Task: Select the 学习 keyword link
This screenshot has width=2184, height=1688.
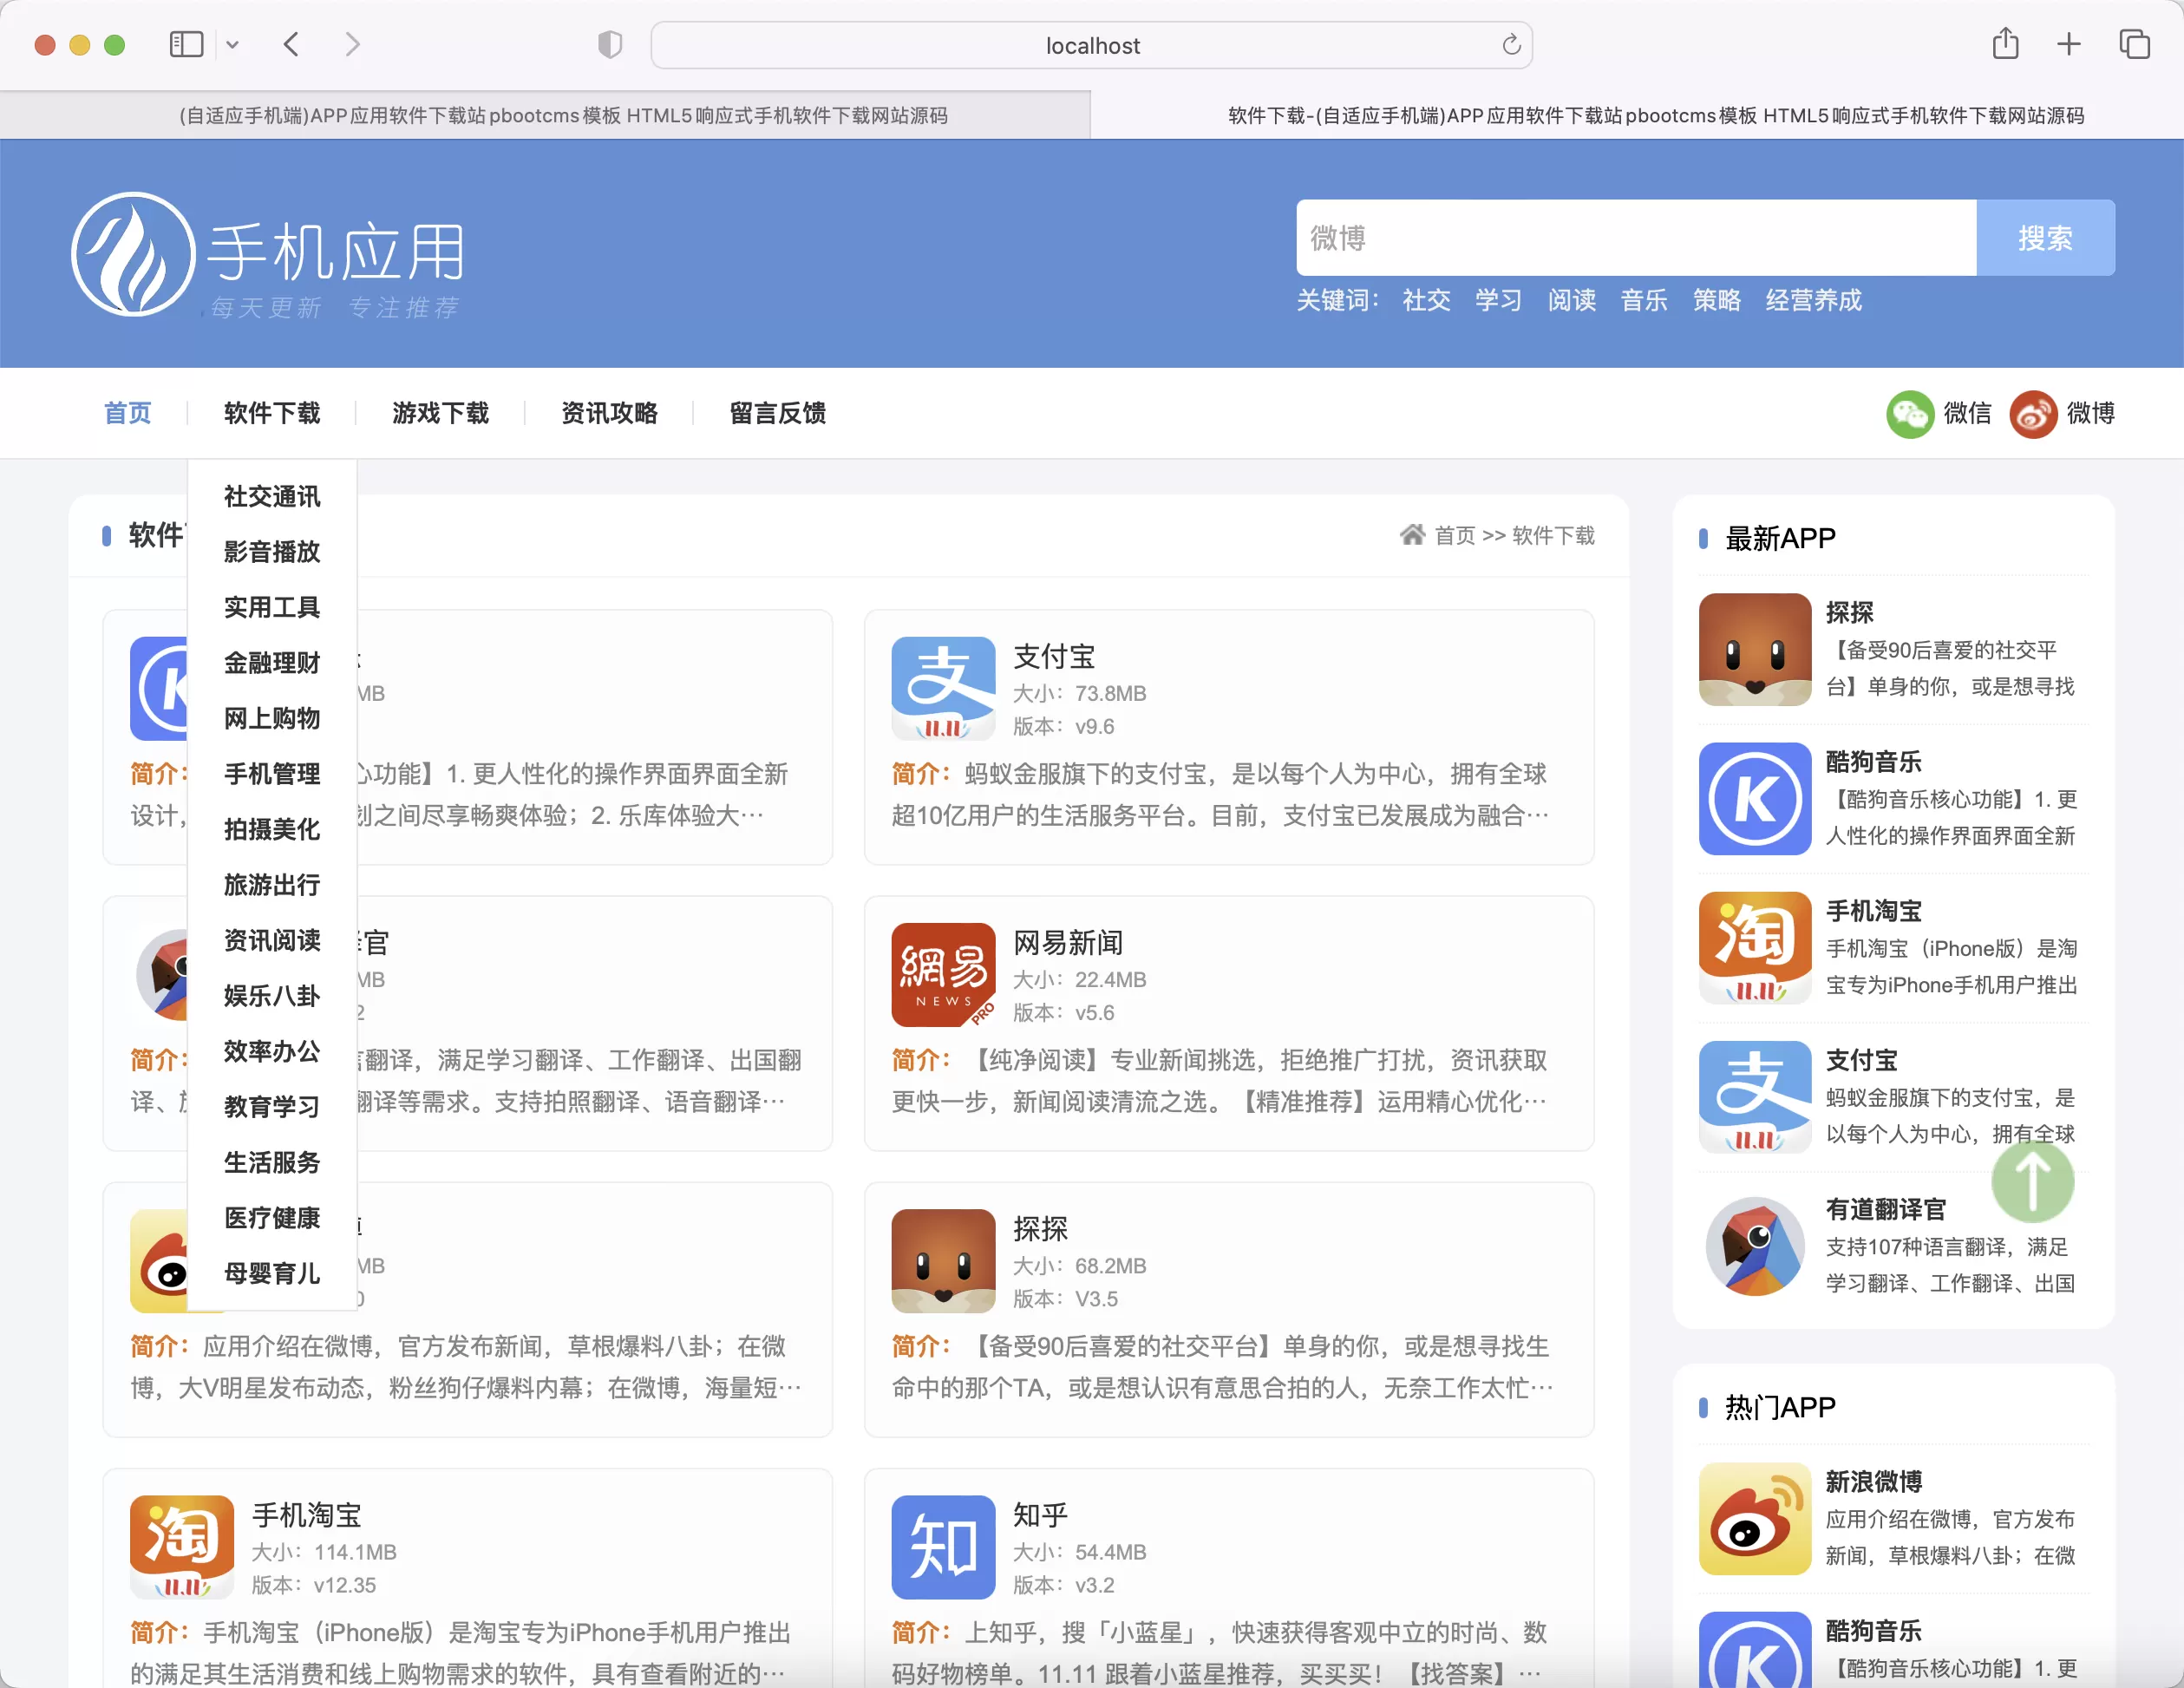Action: [1498, 300]
